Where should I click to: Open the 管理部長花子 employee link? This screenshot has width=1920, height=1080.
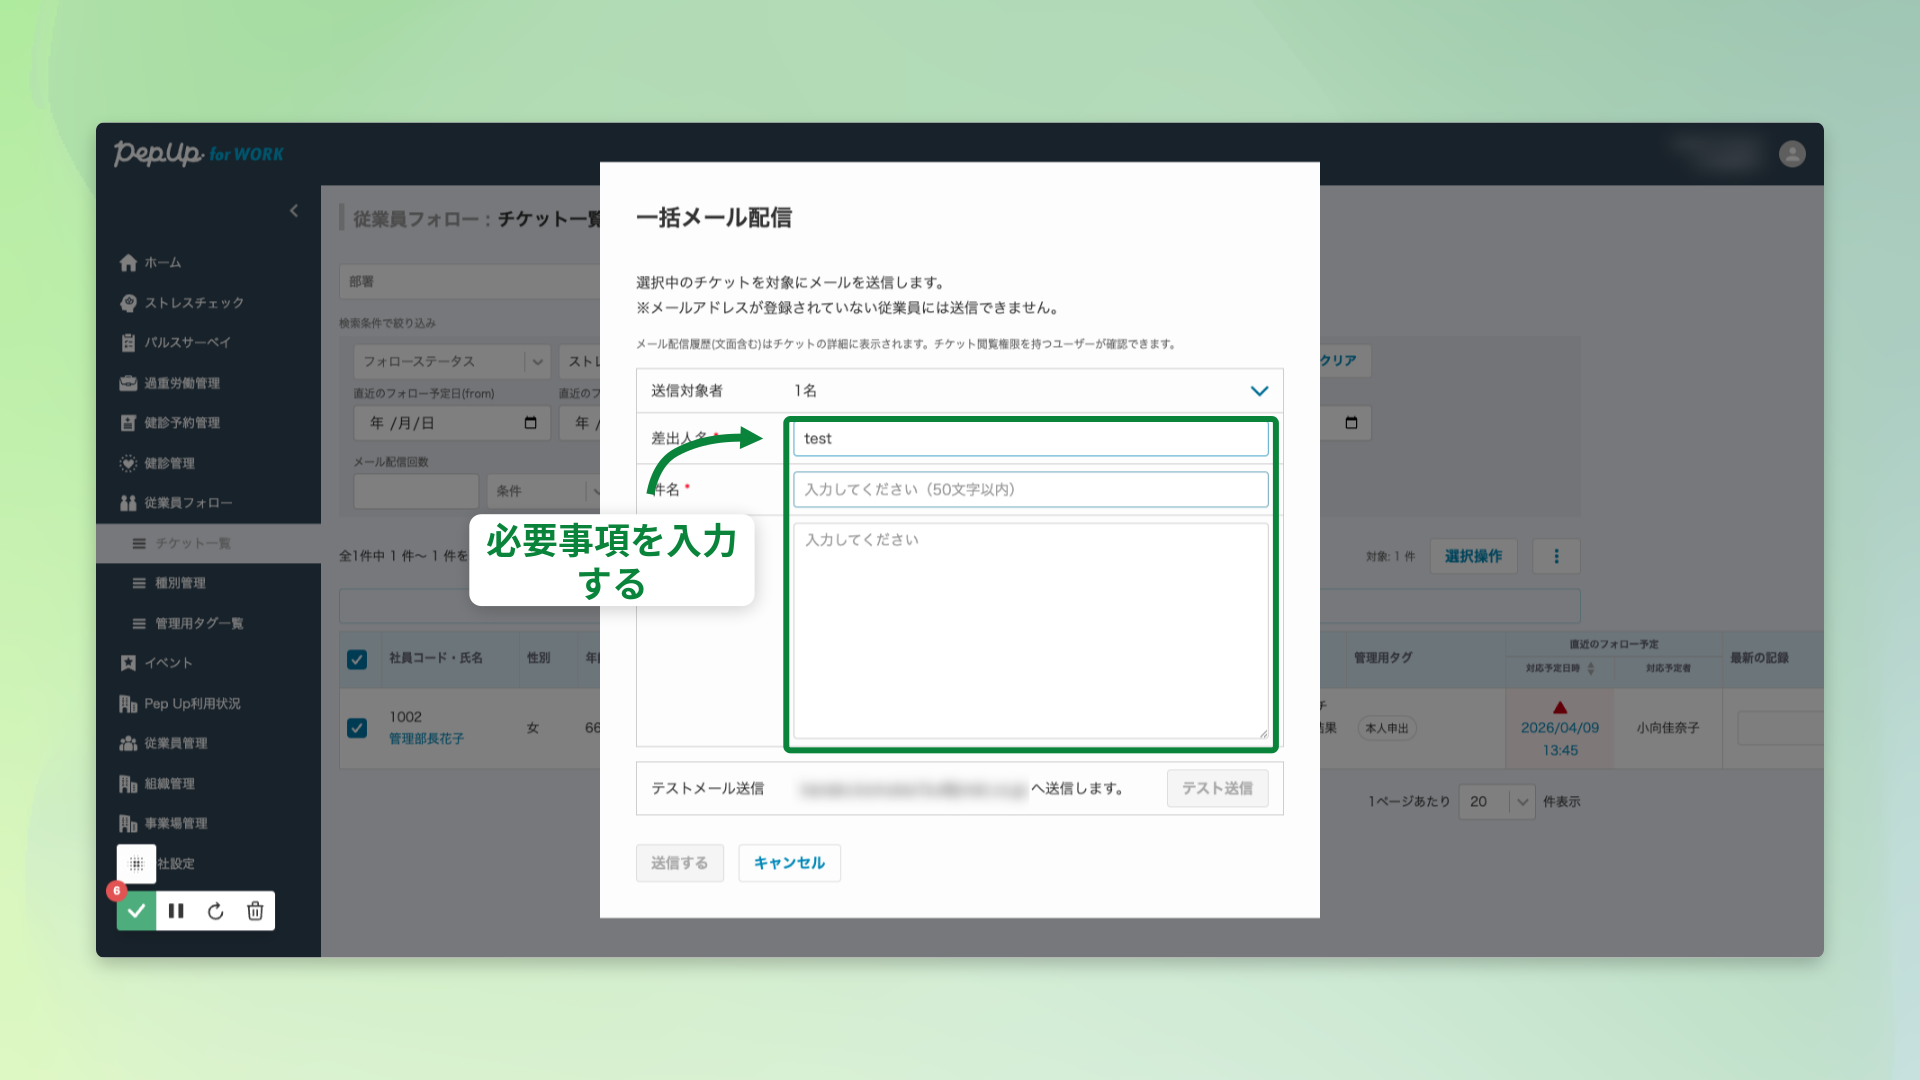pyautogui.click(x=426, y=739)
